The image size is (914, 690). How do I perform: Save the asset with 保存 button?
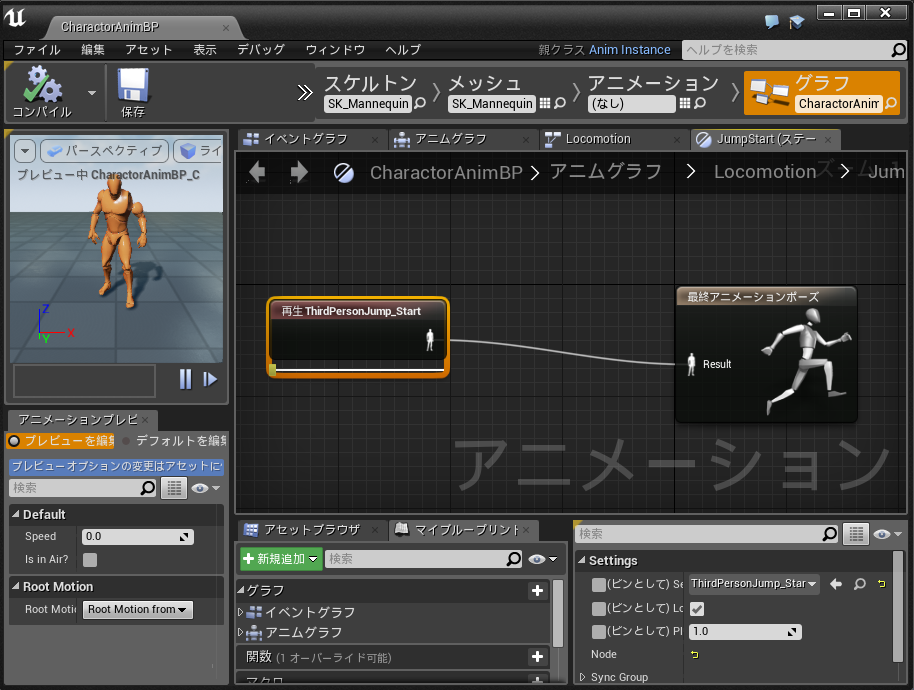(133, 92)
